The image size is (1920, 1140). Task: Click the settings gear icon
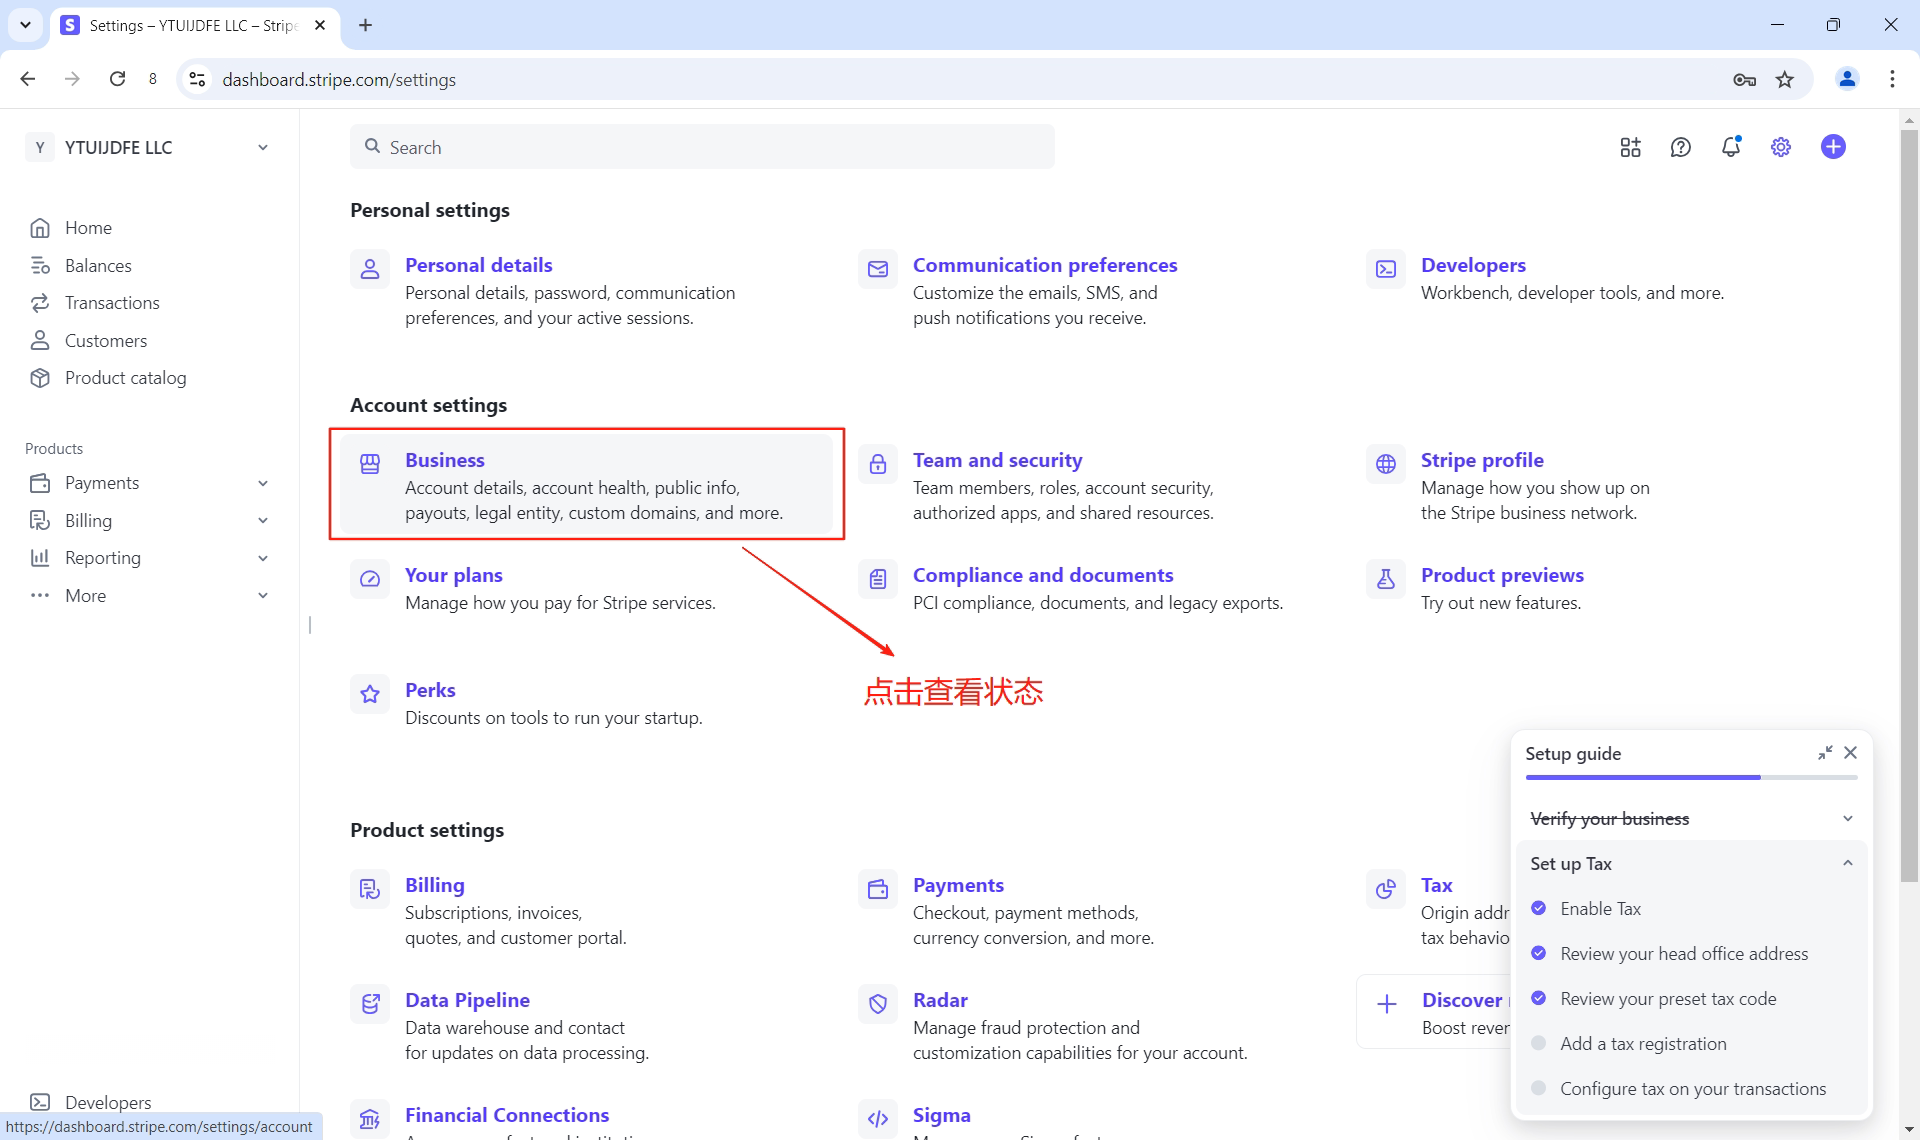pos(1781,147)
